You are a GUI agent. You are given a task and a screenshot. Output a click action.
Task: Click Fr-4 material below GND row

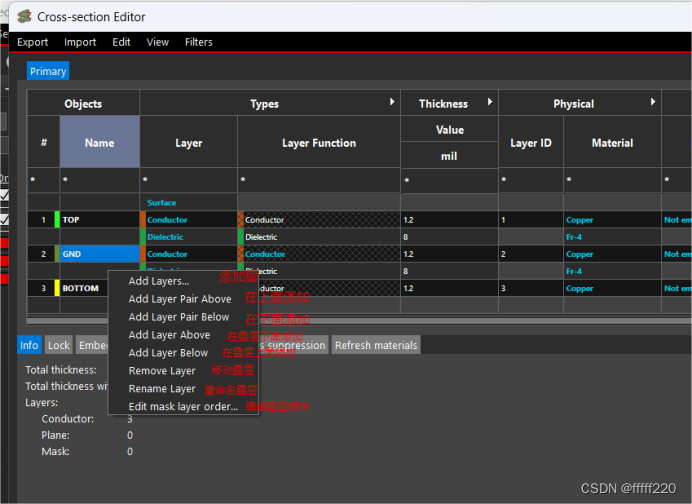[x=613, y=271]
